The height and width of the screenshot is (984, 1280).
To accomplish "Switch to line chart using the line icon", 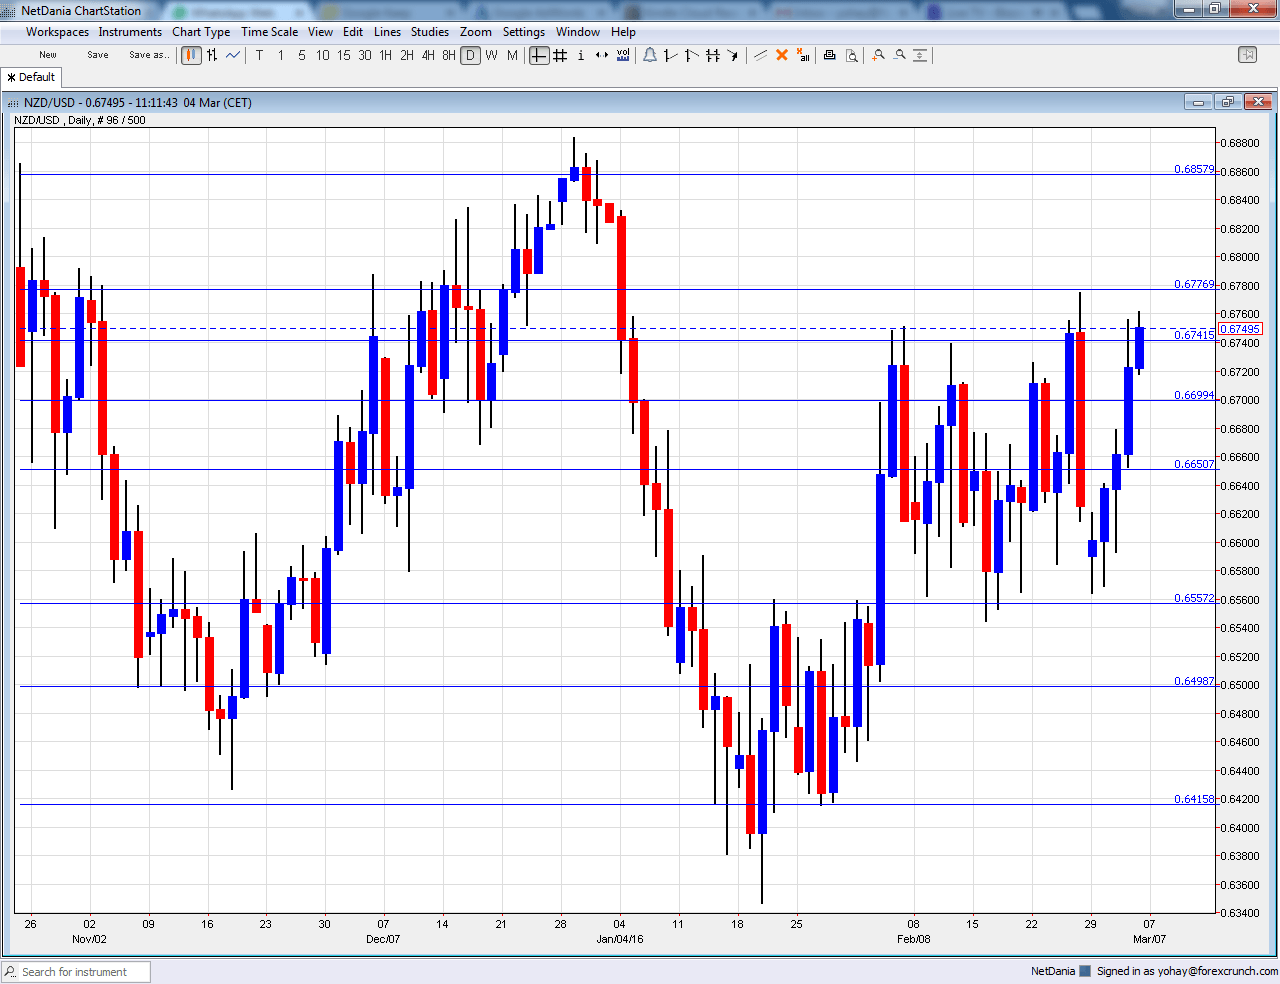I will coord(232,55).
